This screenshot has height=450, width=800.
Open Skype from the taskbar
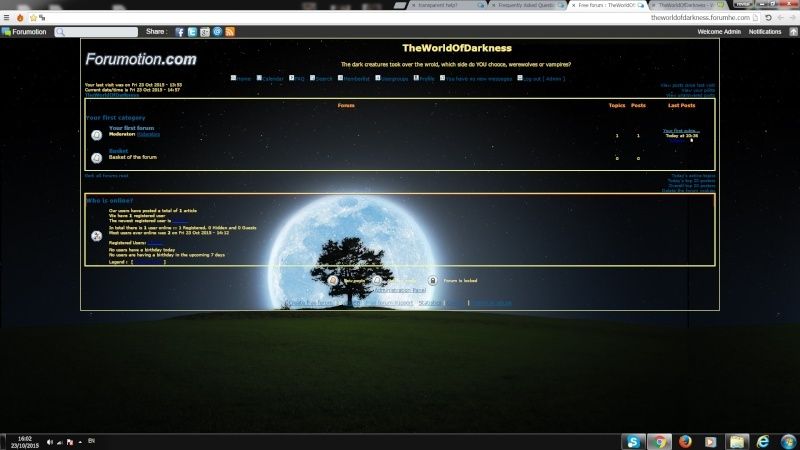click(x=633, y=441)
